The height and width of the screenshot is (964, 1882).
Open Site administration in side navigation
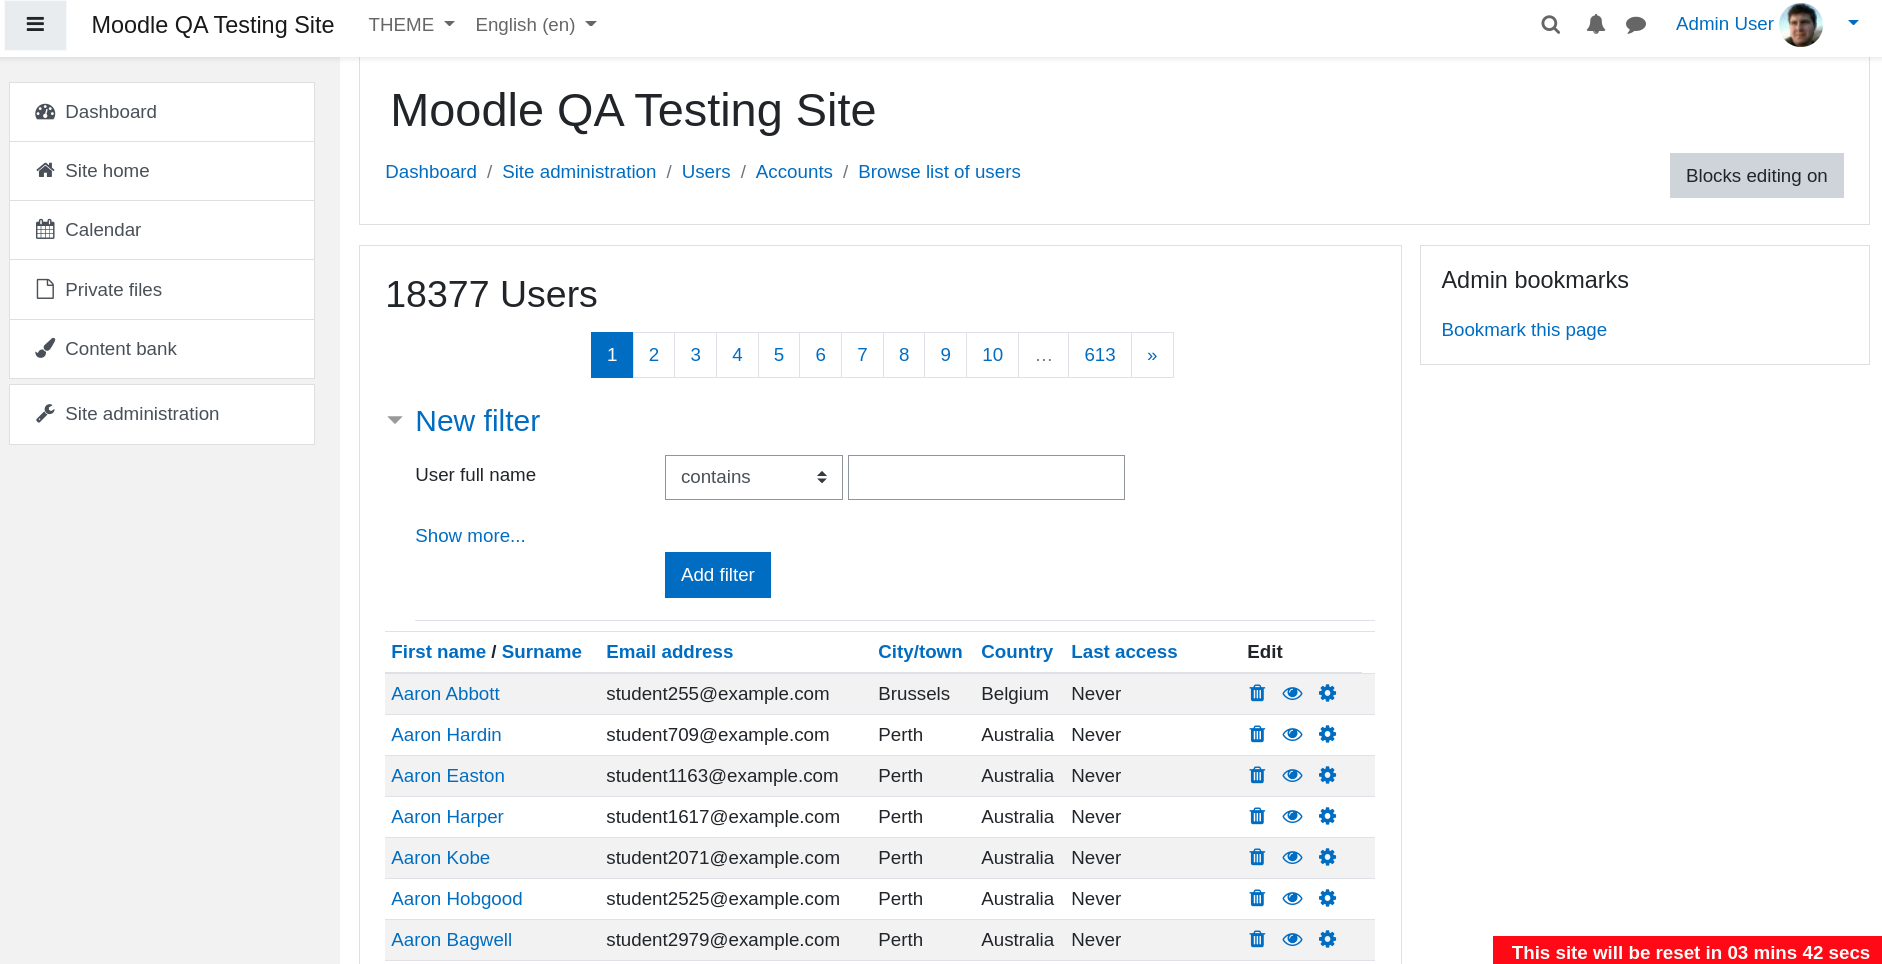coord(162,414)
